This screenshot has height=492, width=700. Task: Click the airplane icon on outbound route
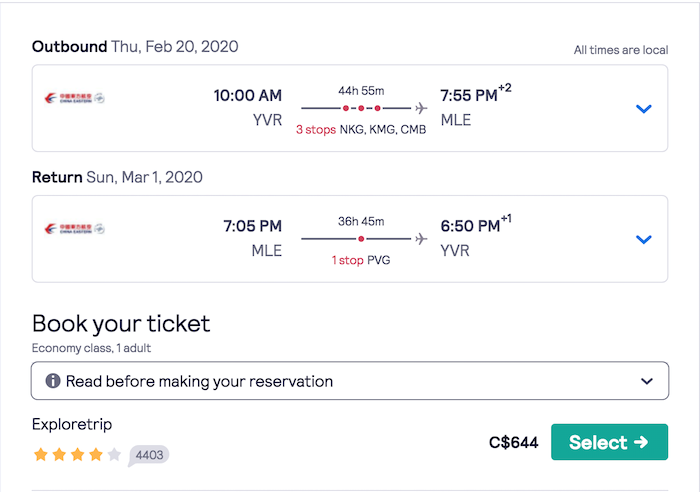click(421, 108)
